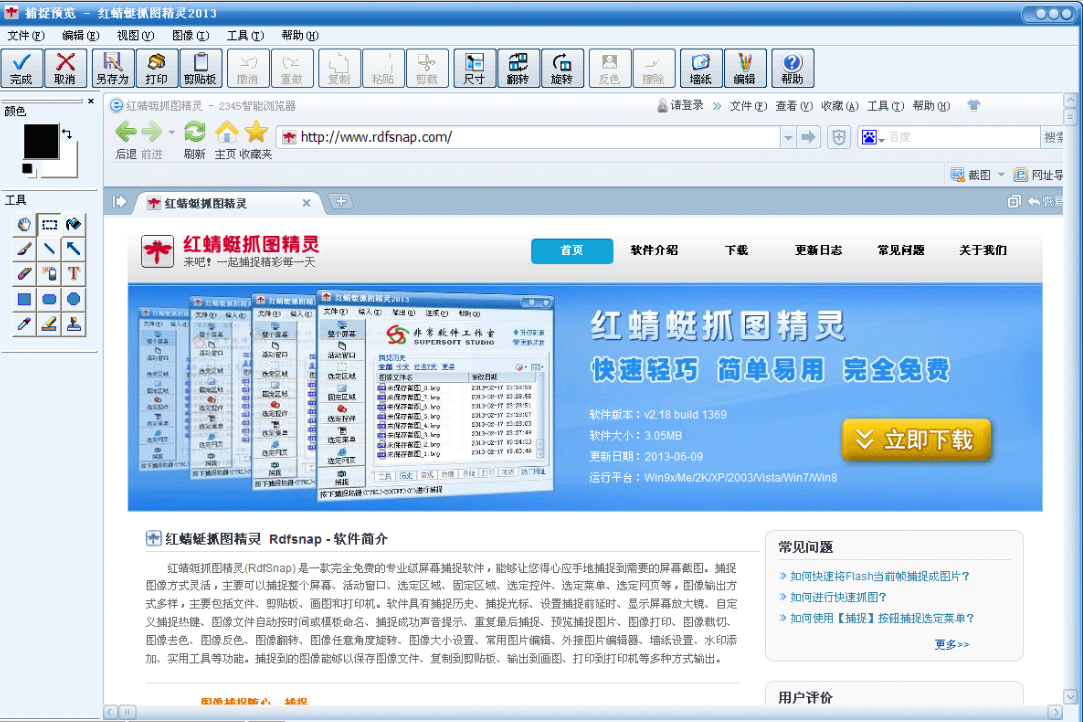Click the 首页 navigation tab on website
The height and width of the screenshot is (722, 1083).
click(572, 251)
